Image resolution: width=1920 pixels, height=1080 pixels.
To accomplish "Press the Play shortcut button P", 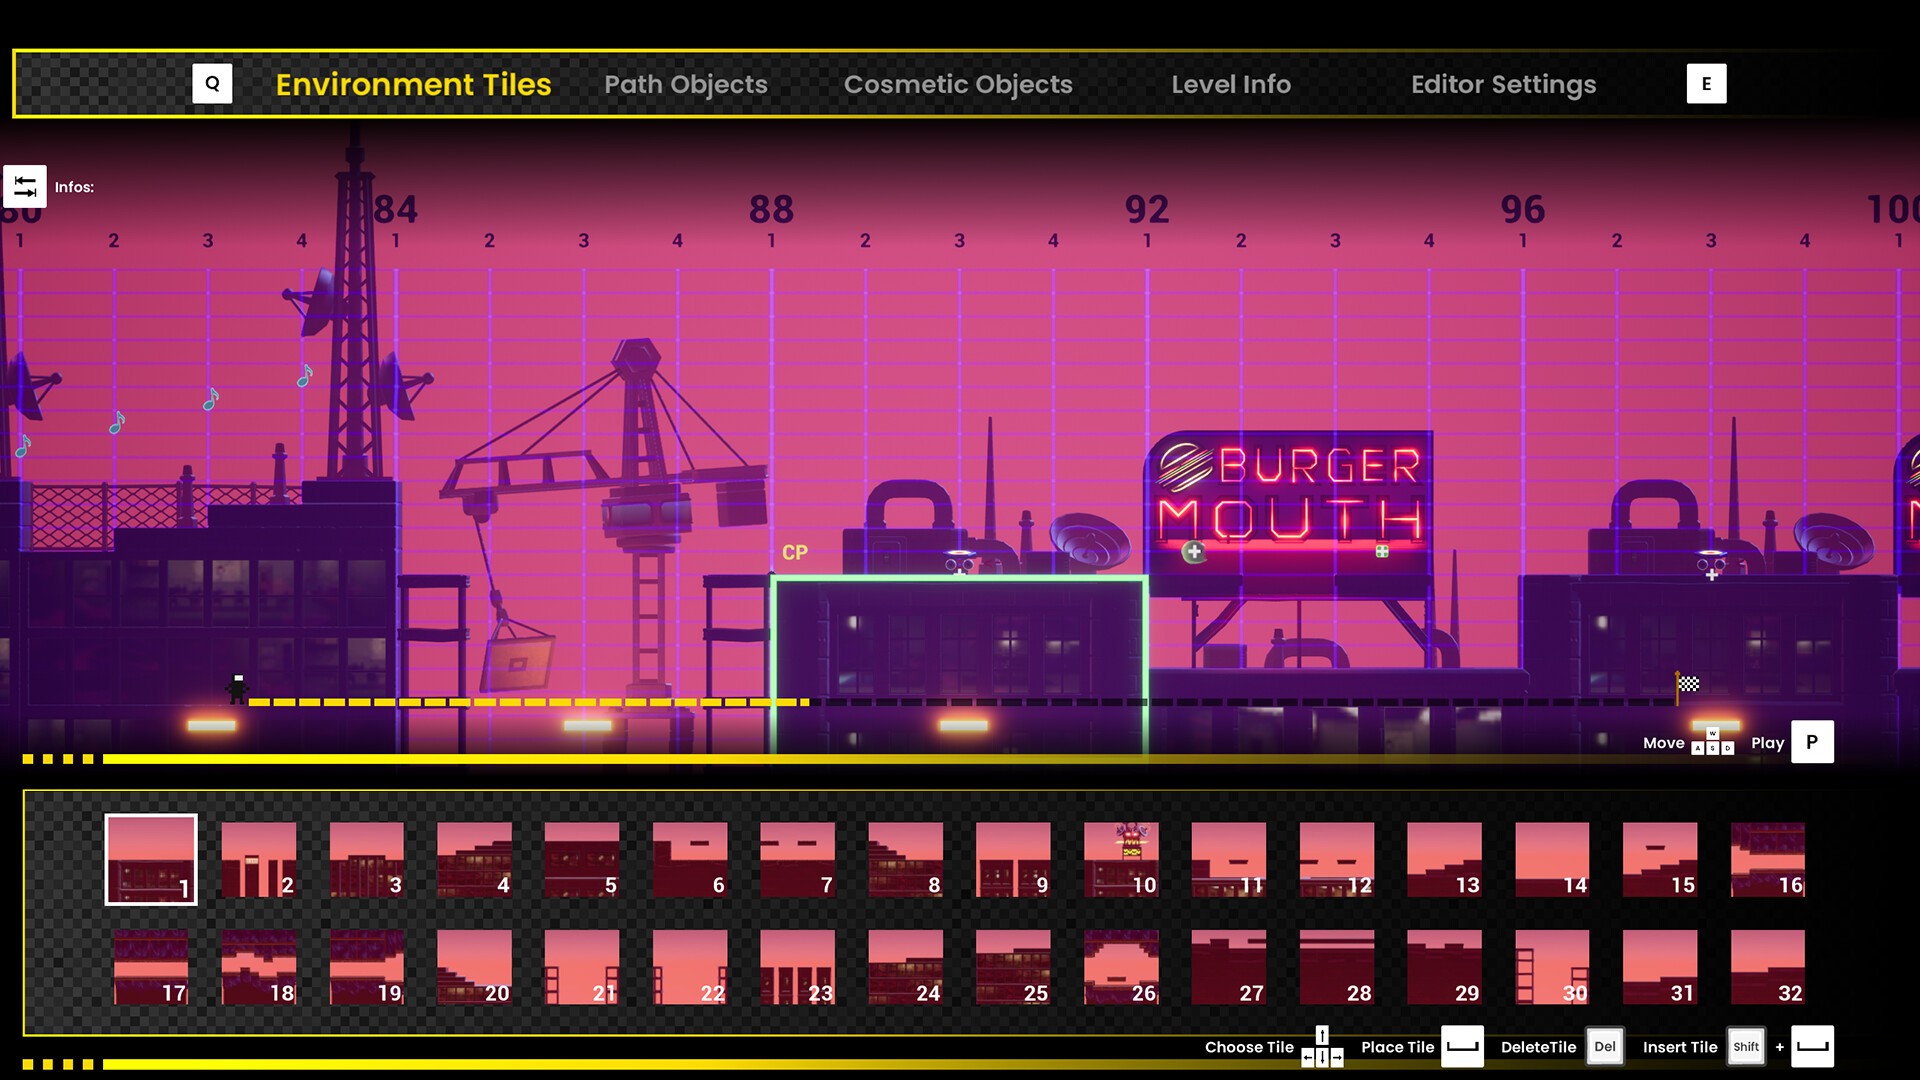I will coord(1813,741).
